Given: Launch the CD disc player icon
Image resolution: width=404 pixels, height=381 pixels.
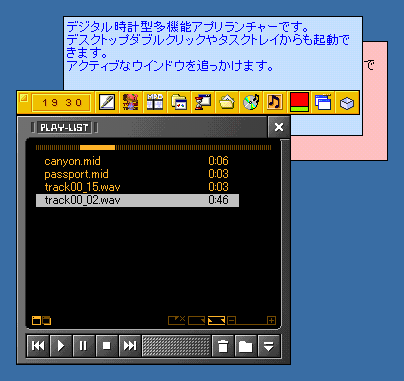Looking at the screenshot, I should click(x=251, y=102).
